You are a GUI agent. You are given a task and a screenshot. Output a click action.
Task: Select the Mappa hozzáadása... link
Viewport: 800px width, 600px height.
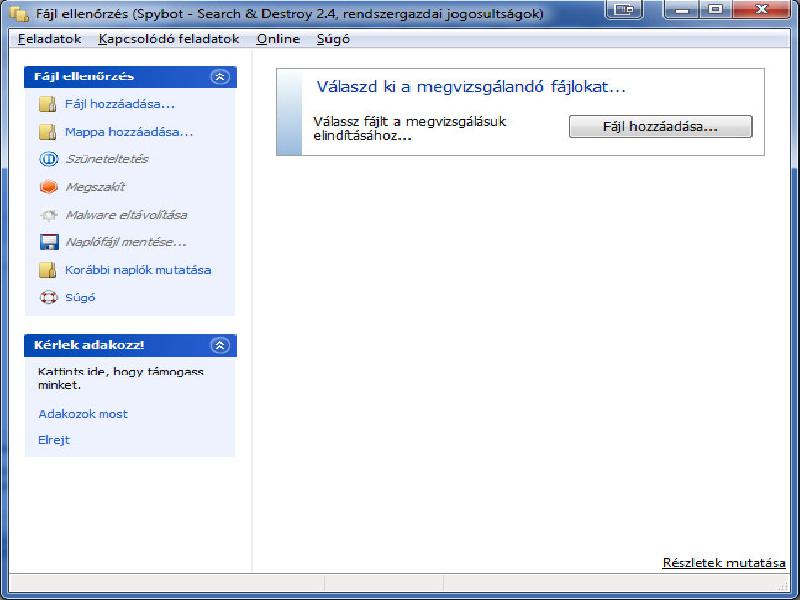[129, 132]
